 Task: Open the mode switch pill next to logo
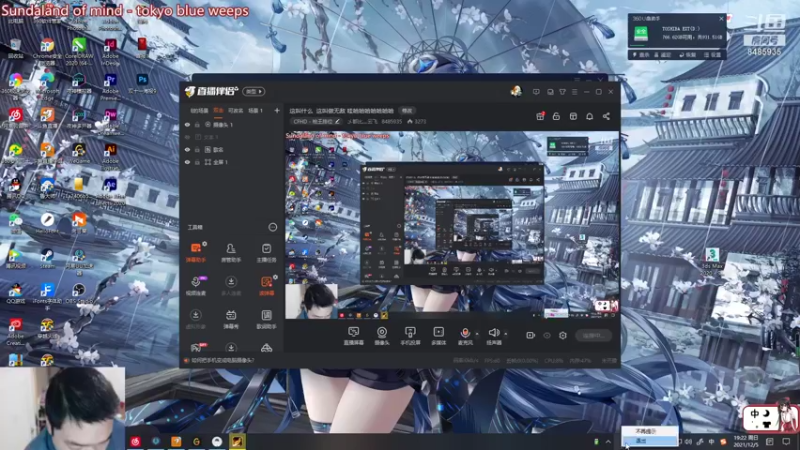click(x=254, y=91)
